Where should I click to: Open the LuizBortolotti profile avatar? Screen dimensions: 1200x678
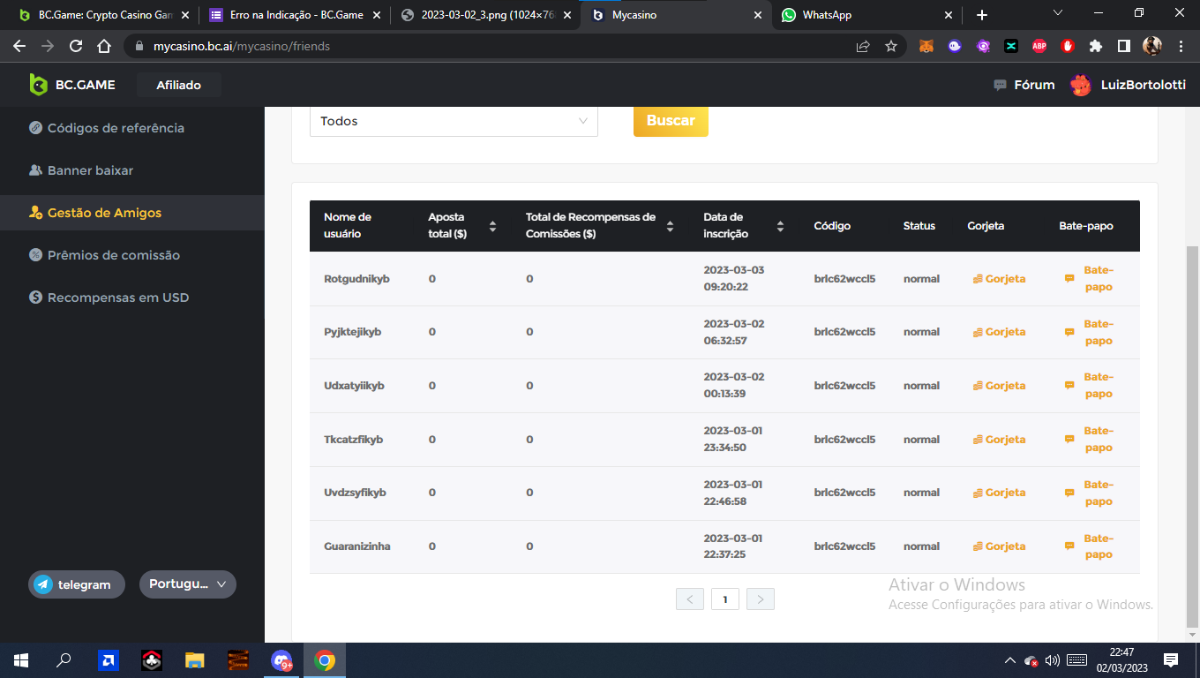1080,85
